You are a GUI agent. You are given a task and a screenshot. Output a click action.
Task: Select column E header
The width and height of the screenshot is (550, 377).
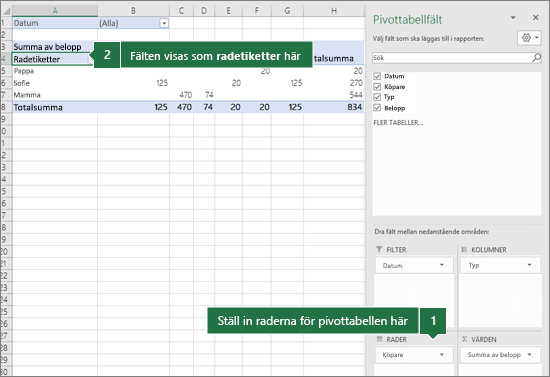[x=228, y=11]
